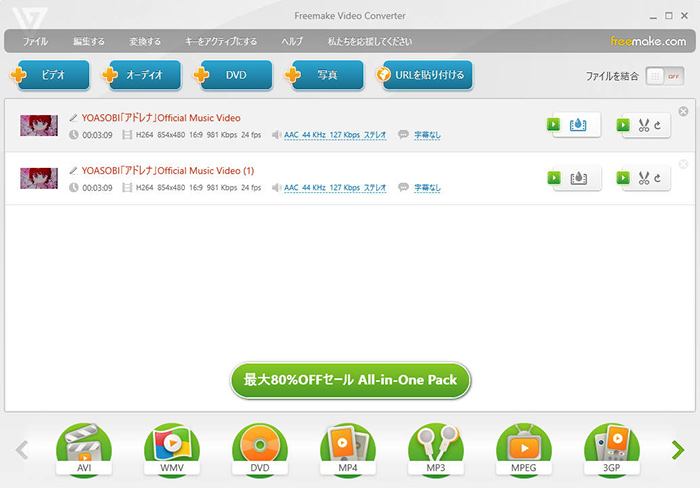
Task: Open audio track options for video (1)
Action: 335,188
